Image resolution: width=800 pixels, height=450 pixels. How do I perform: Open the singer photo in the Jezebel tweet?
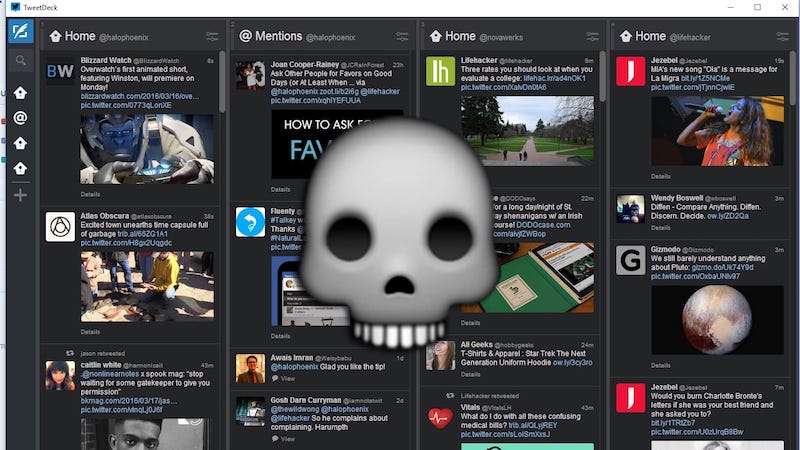717,131
